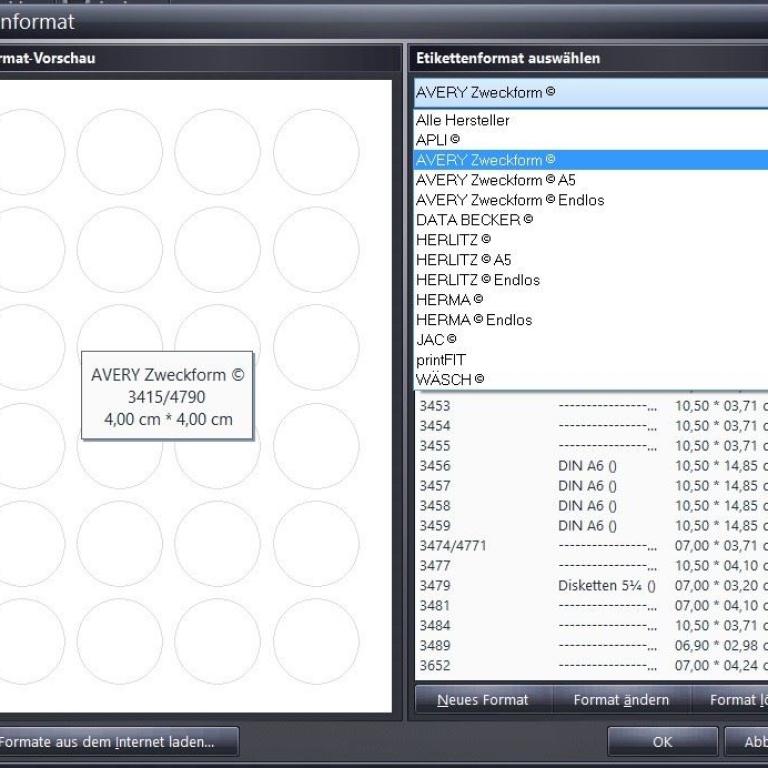Click the label preview tooltip 3415/4790
Image resolution: width=768 pixels, height=768 pixels.
[x=167, y=397]
